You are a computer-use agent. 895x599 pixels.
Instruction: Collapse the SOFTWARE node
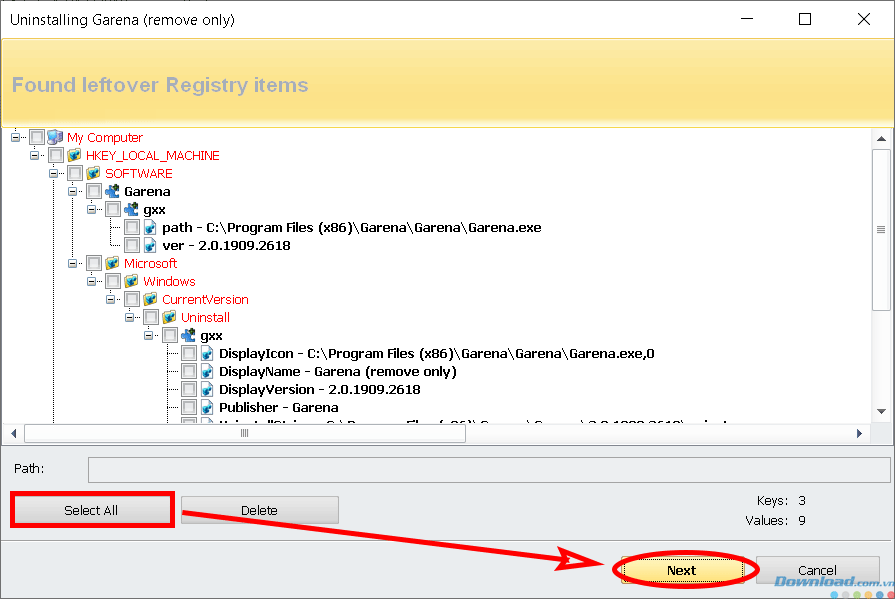pyautogui.click(x=54, y=173)
